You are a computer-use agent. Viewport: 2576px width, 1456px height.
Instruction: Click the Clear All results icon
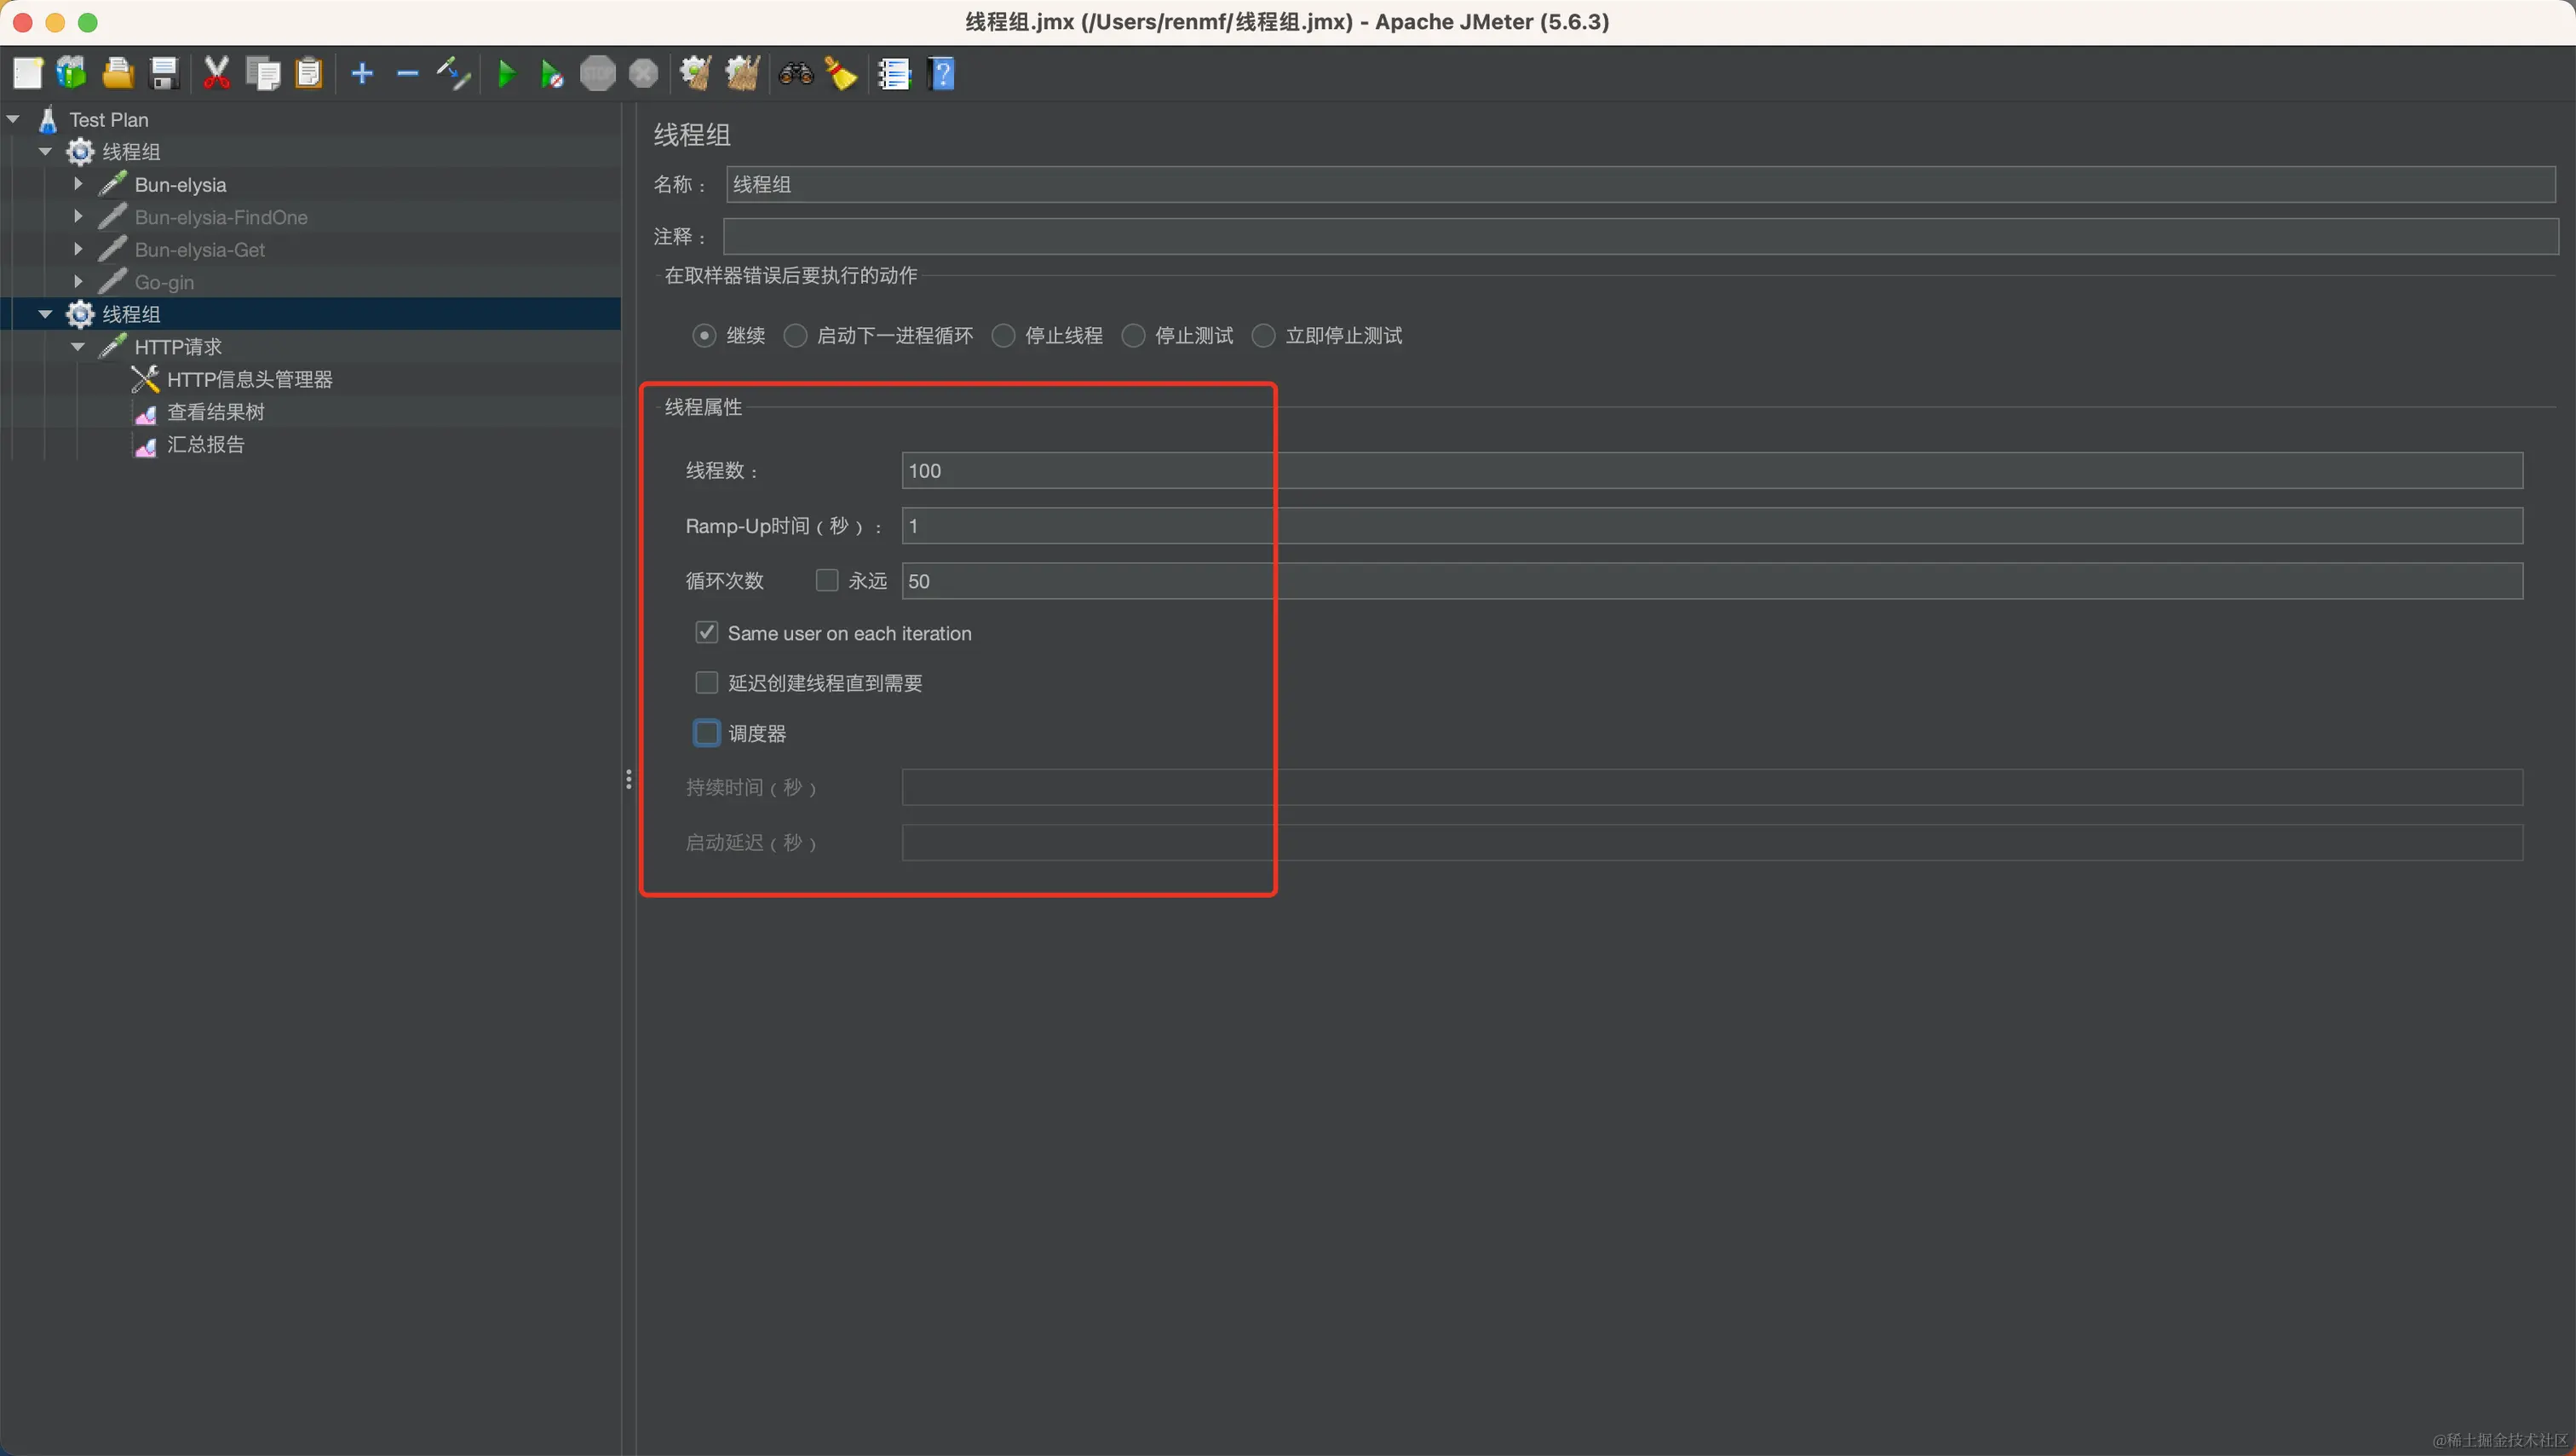(x=742, y=73)
